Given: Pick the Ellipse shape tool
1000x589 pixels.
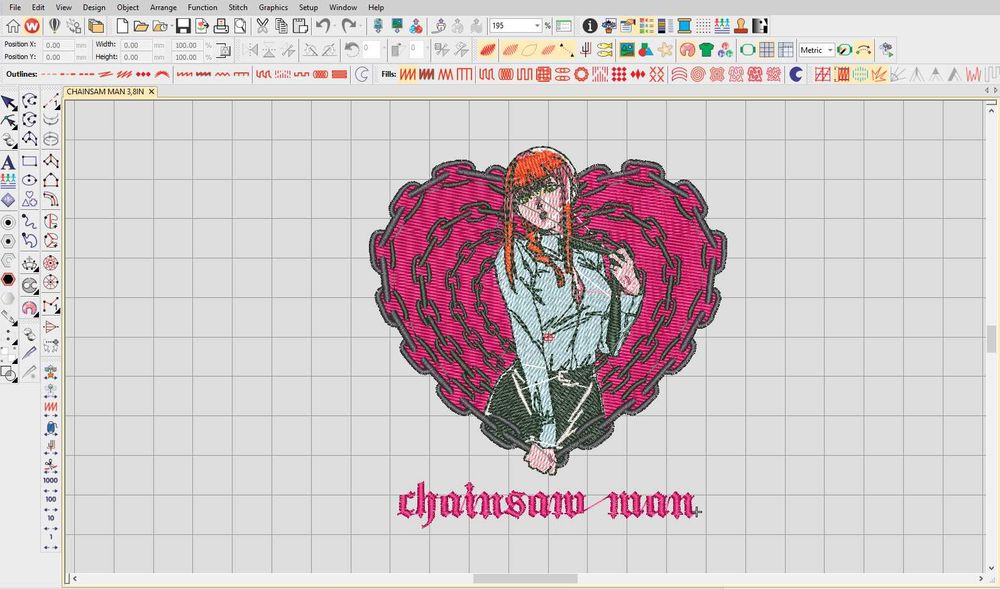Looking at the screenshot, I should (x=29, y=180).
